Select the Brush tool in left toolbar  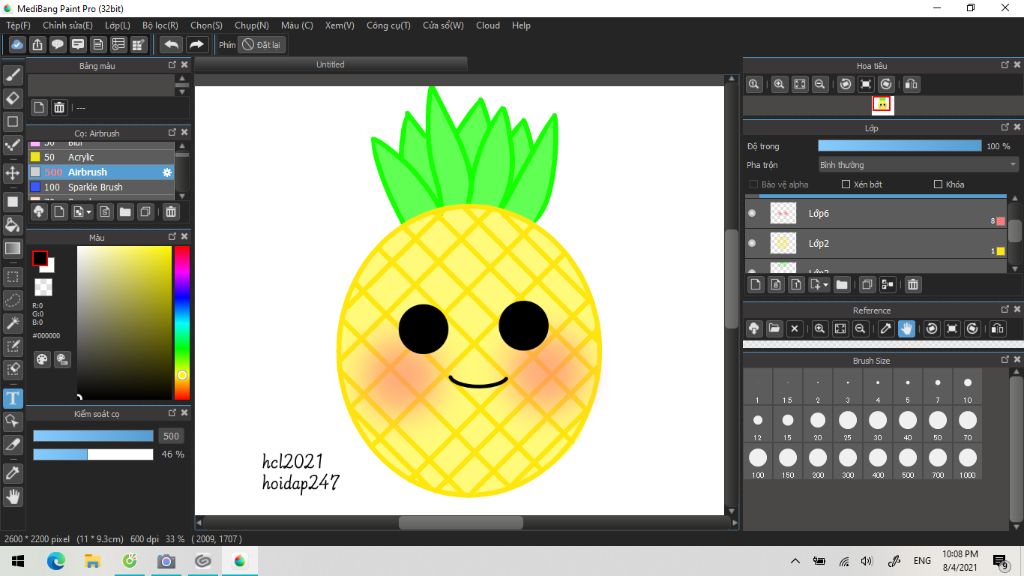[x=12, y=75]
